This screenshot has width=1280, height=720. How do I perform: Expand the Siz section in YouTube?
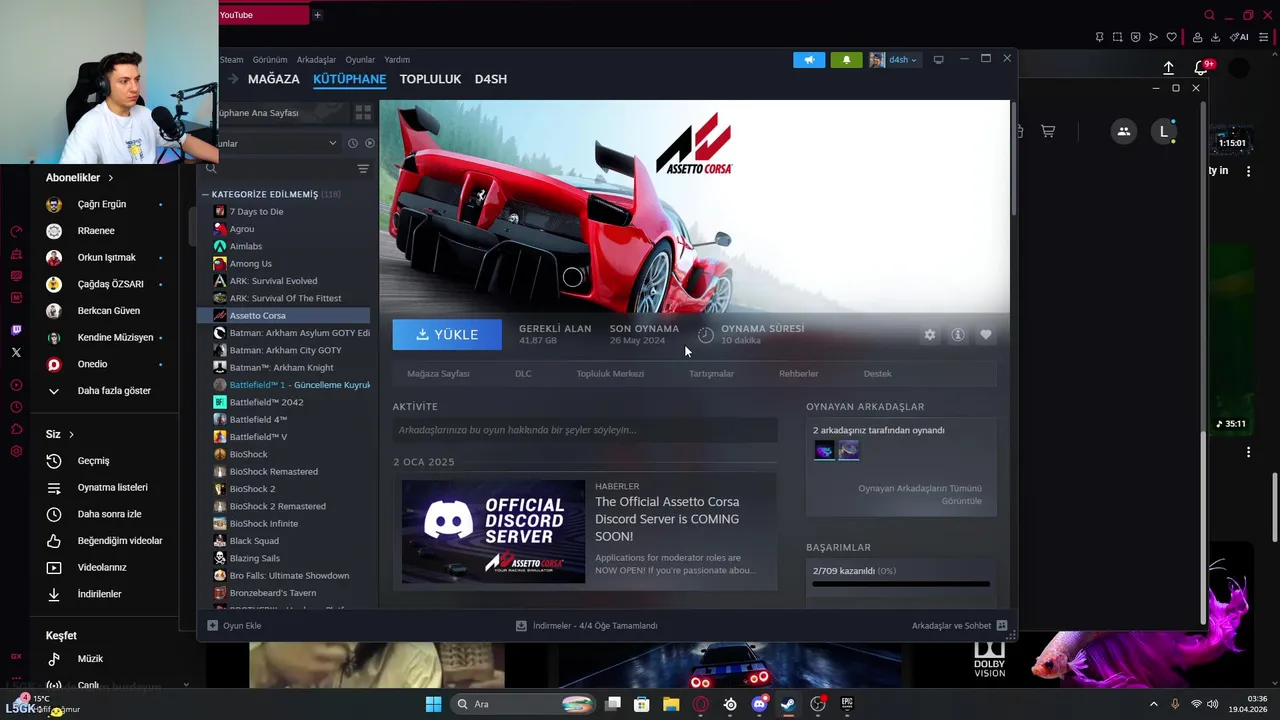[60, 435]
